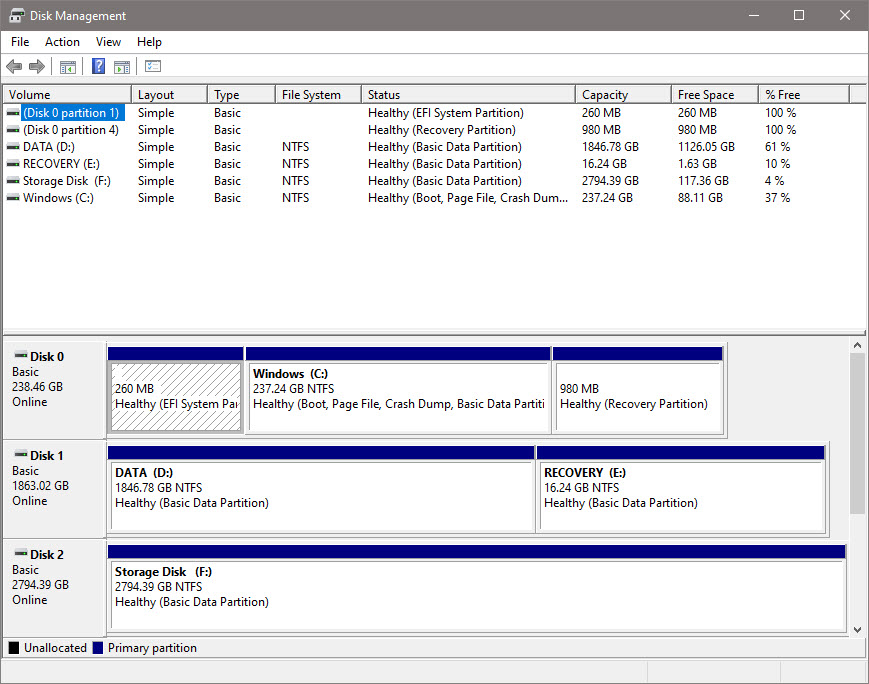Sort by the Free Space column header

pos(715,95)
